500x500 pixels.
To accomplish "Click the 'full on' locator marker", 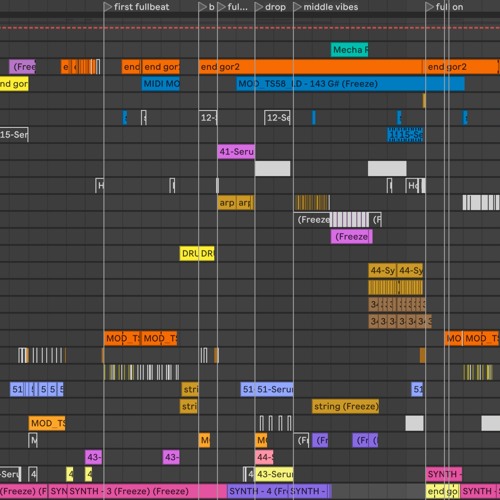I will 445,7.
